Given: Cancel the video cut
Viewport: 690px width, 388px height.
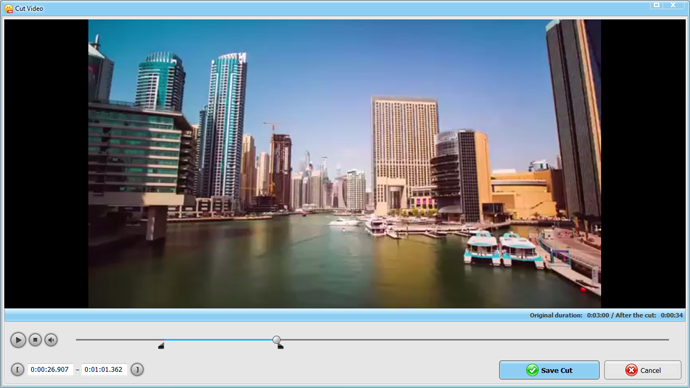Looking at the screenshot, I should click(x=643, y=370).
